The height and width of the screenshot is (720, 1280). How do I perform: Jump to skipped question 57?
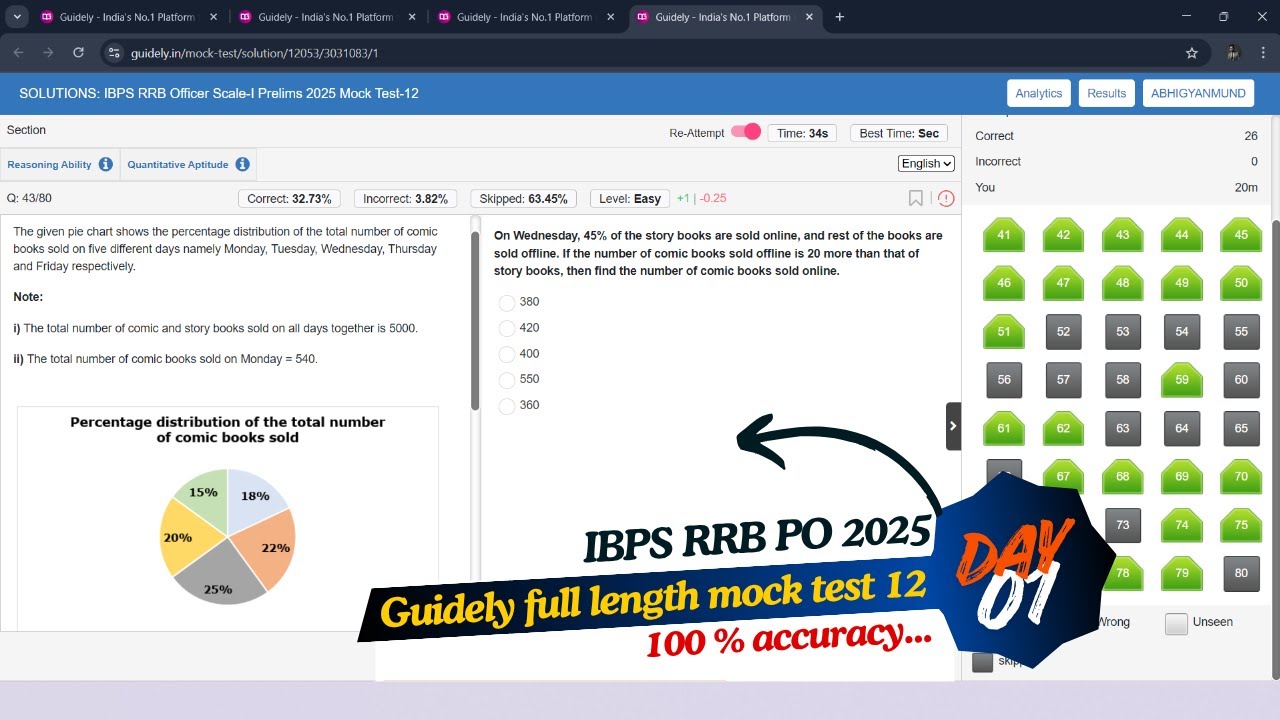(x=1063, y=380)
